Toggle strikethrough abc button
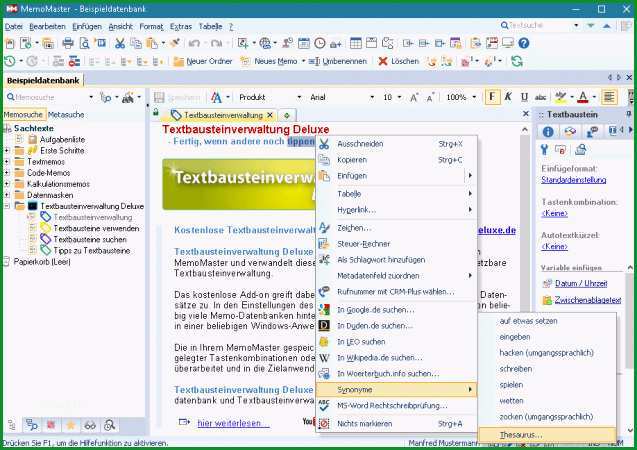Viewport: 637px width, 450px height. (x=540, y=97)
